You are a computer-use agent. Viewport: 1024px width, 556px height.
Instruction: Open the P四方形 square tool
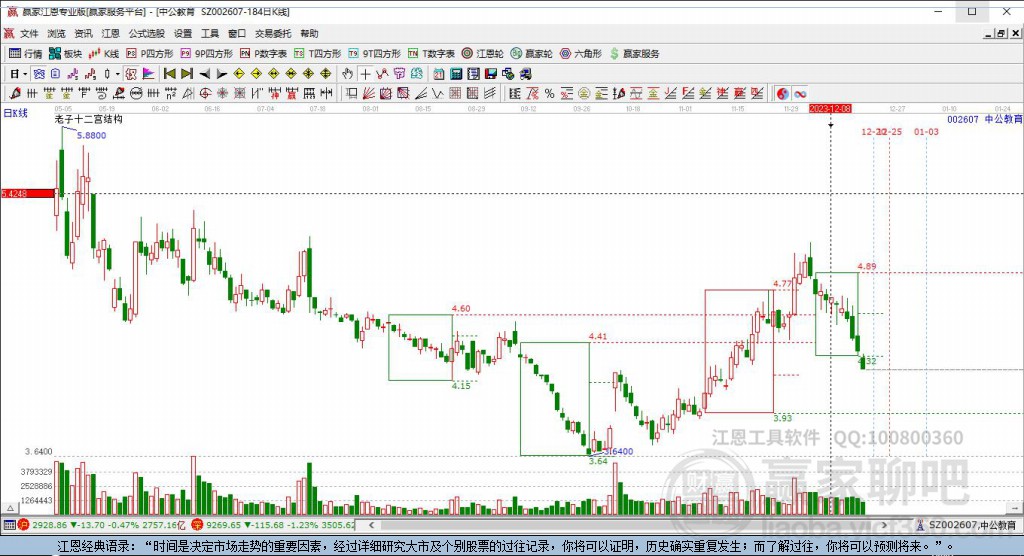tap(150, 54)
